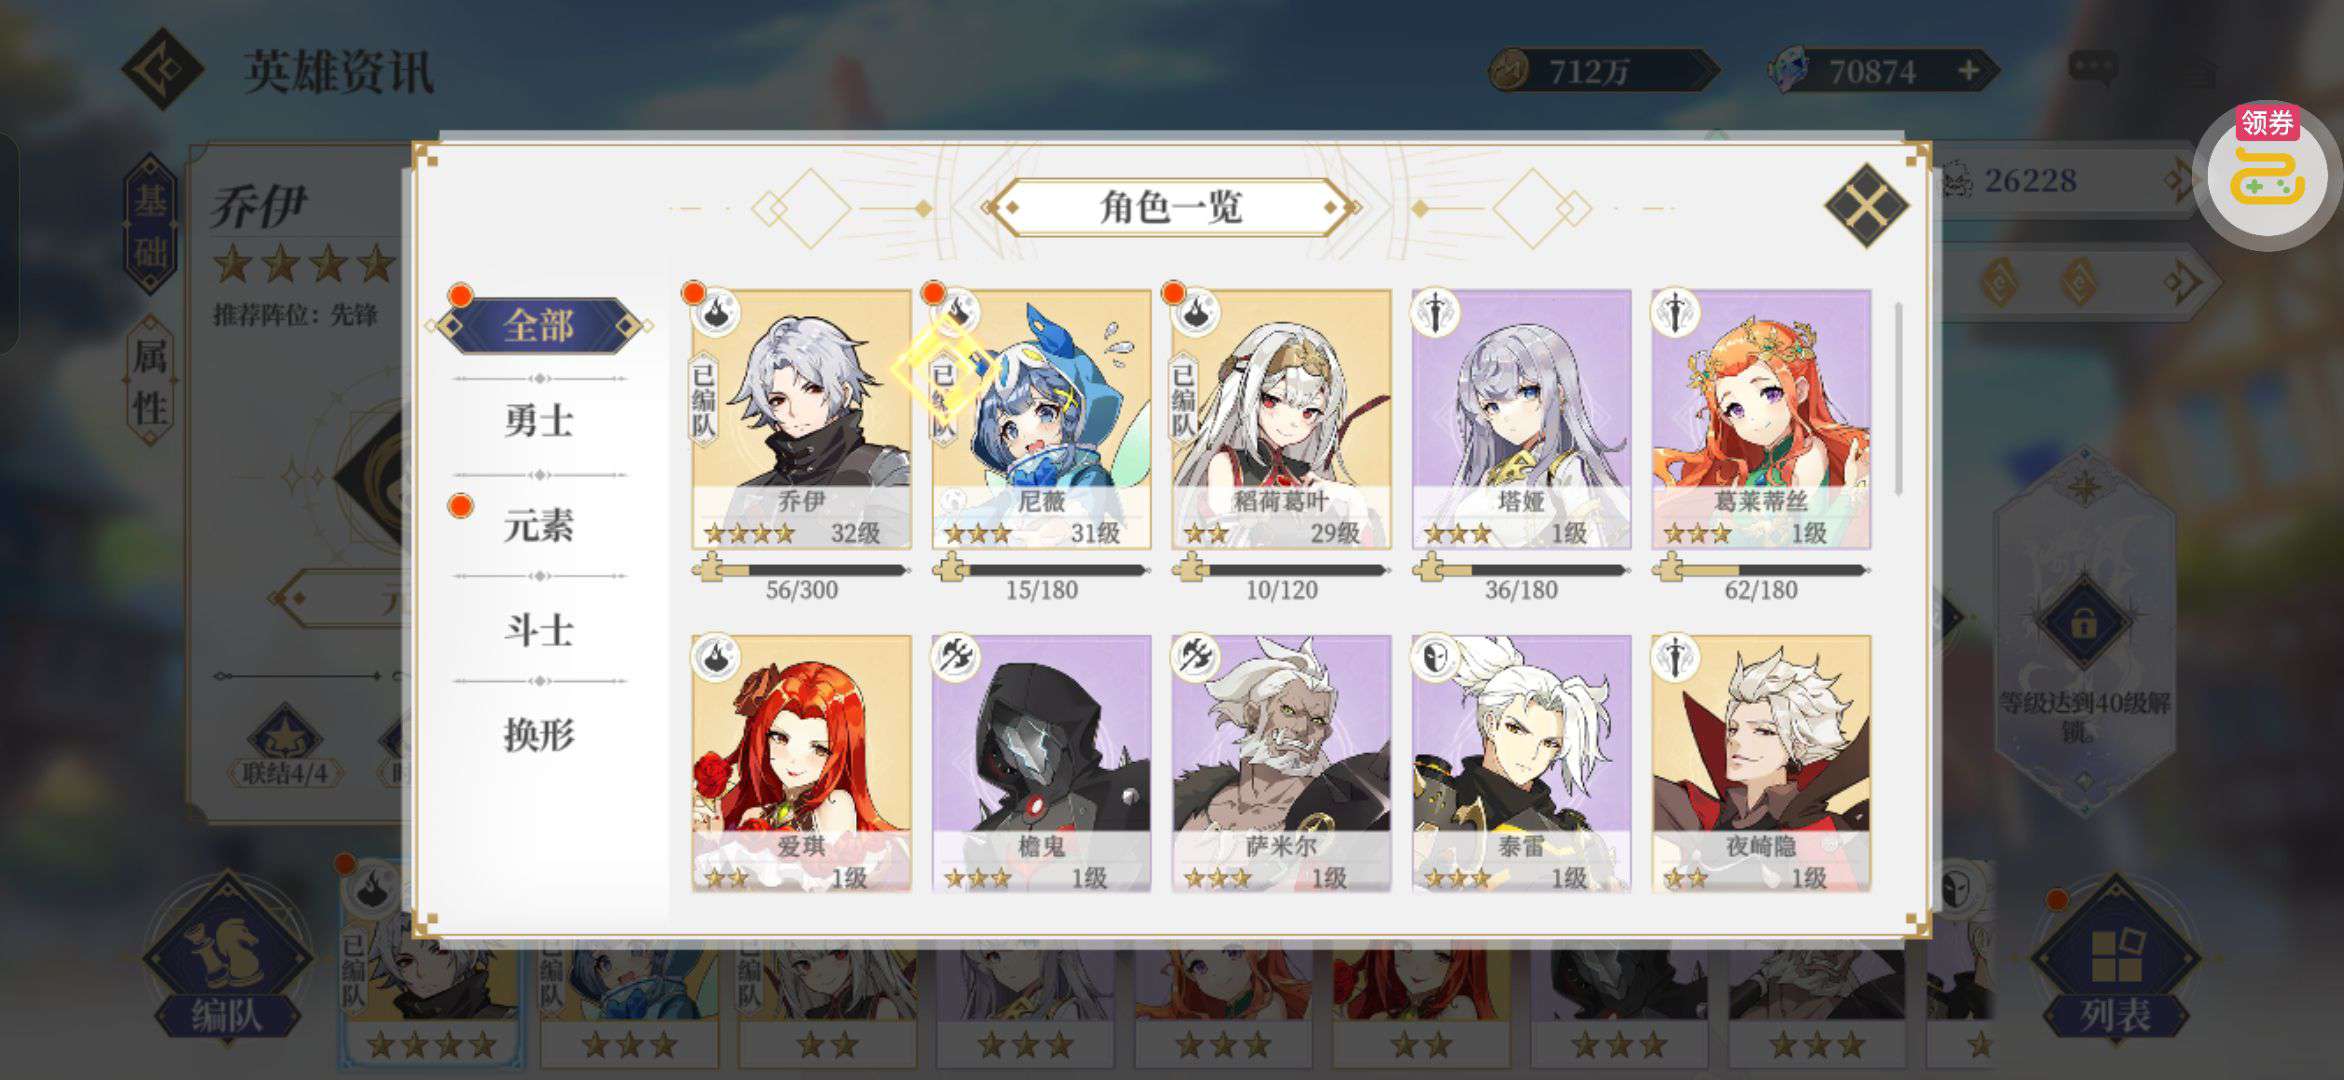Image resolution: width=2344 pixels, height=1080 pixels.
Task: Choose the 夜崎隐 hero portrait
Action: [x=1761, y=763]
